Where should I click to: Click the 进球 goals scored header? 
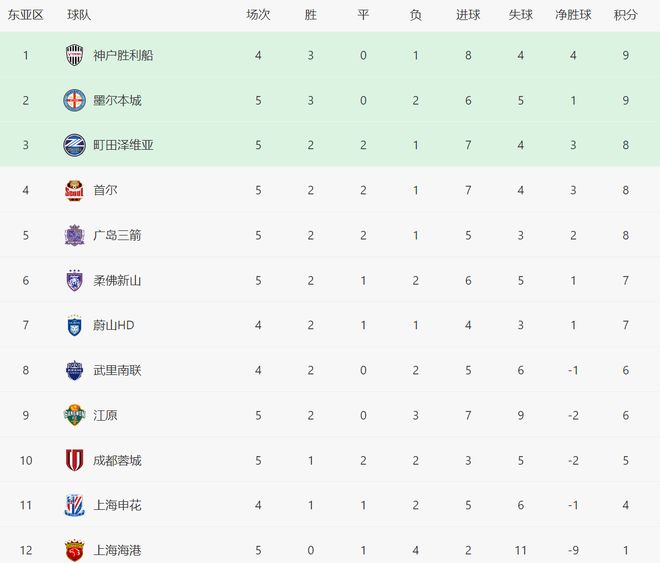(468, 15)
